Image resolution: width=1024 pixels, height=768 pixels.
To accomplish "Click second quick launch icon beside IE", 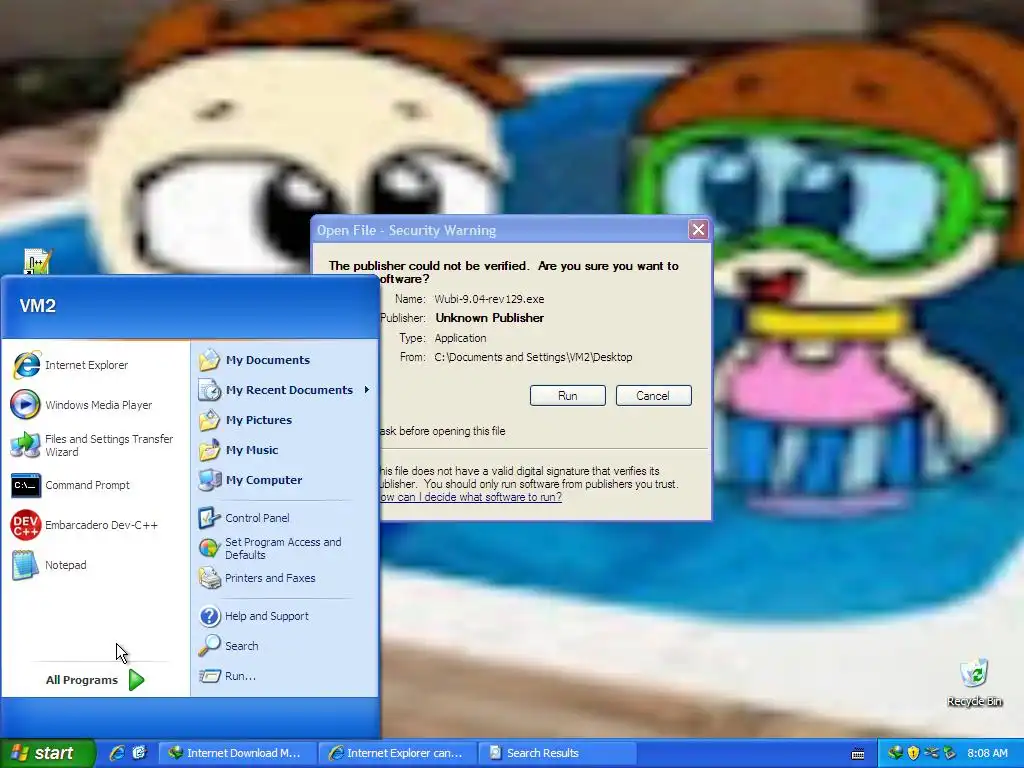I will (x=139, y=753).
